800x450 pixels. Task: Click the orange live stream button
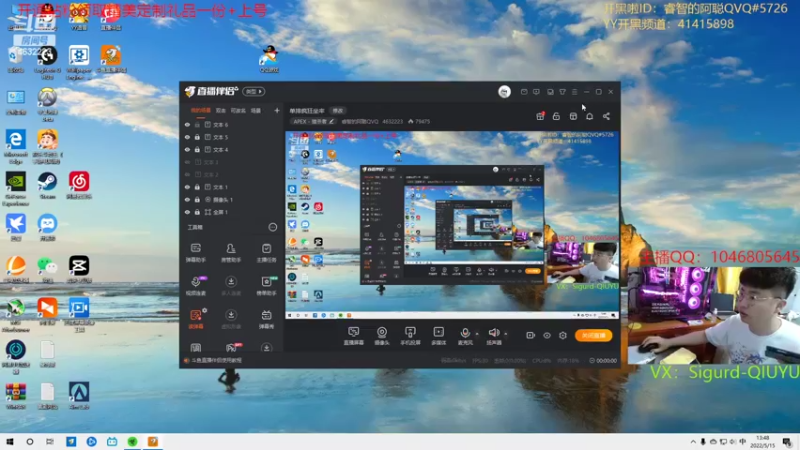pyautogui.click(x=593, y=335)
